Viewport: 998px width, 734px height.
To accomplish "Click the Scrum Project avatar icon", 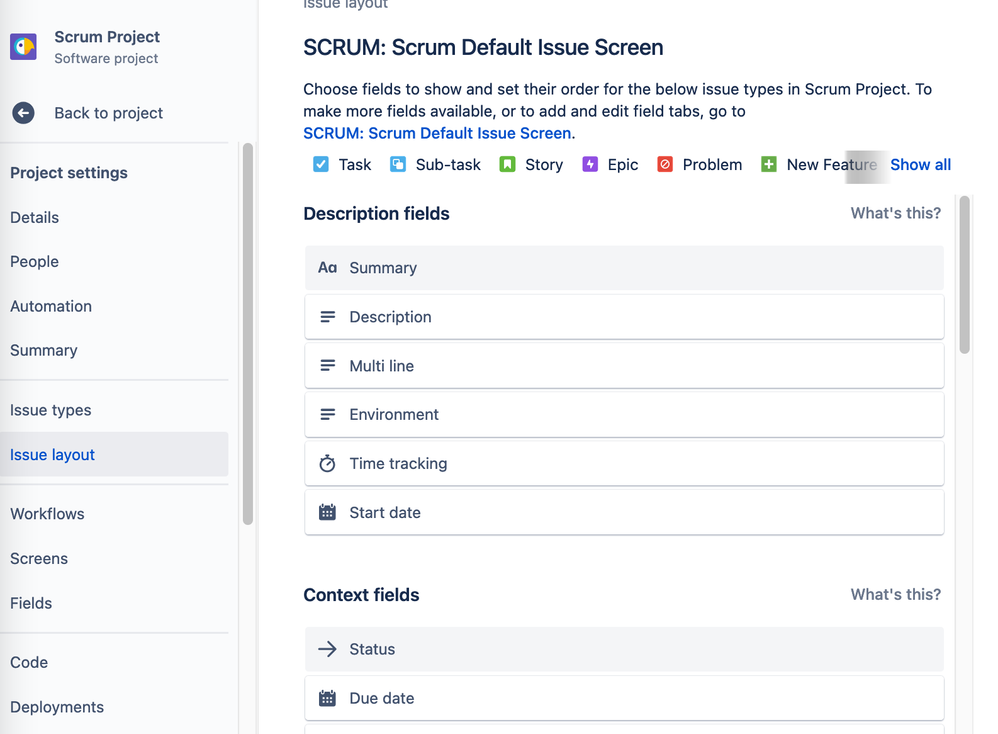I will coord(23,47).
